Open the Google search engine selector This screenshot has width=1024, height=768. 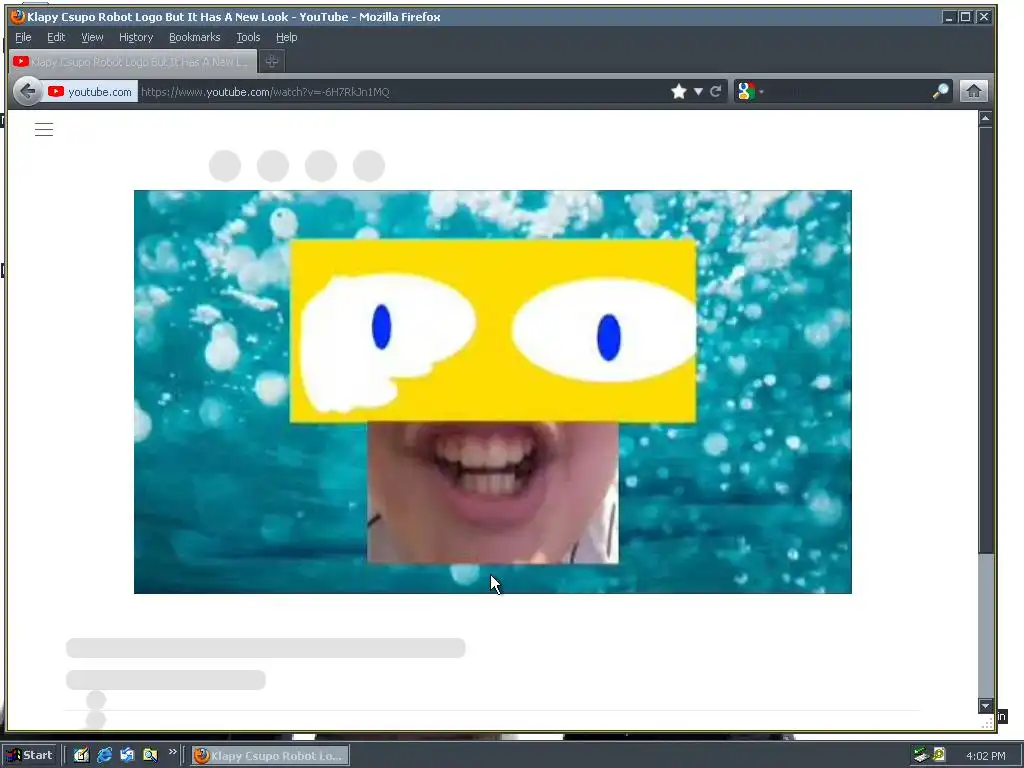click(750, 91)
